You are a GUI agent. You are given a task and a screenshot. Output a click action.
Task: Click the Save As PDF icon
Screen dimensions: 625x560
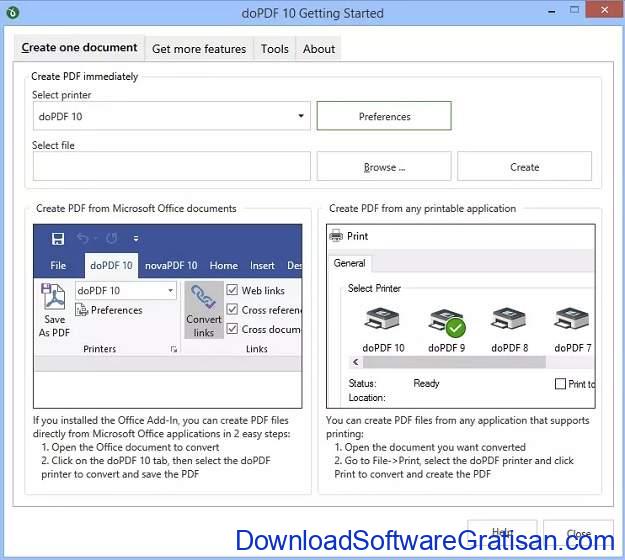(54, 297)
